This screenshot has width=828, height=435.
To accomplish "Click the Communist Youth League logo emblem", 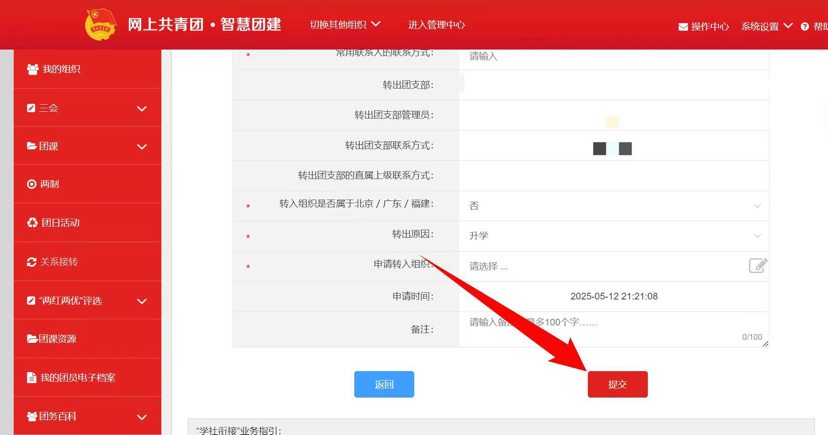I will 100,24.
